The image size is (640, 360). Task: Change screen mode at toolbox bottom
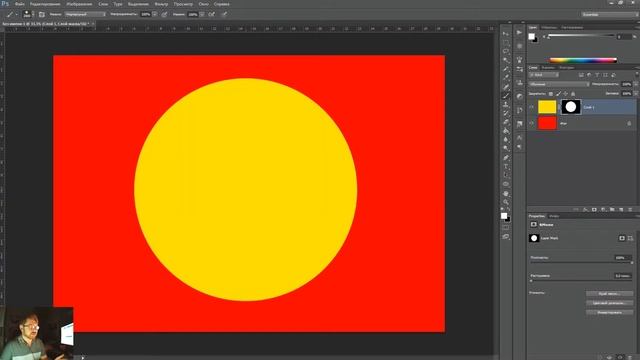[506, 237]
